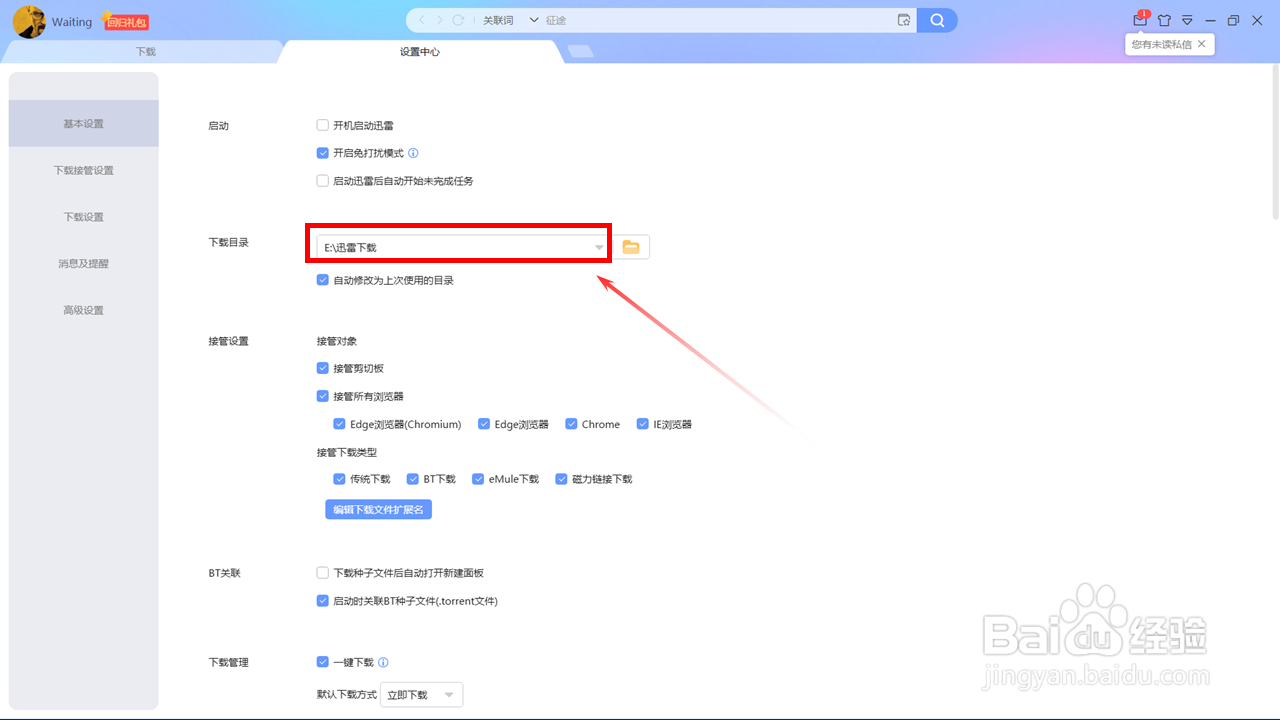Go forward with the right arrow in search bar
Viewport: 1280px width, 720px height.
pos(439,20)
